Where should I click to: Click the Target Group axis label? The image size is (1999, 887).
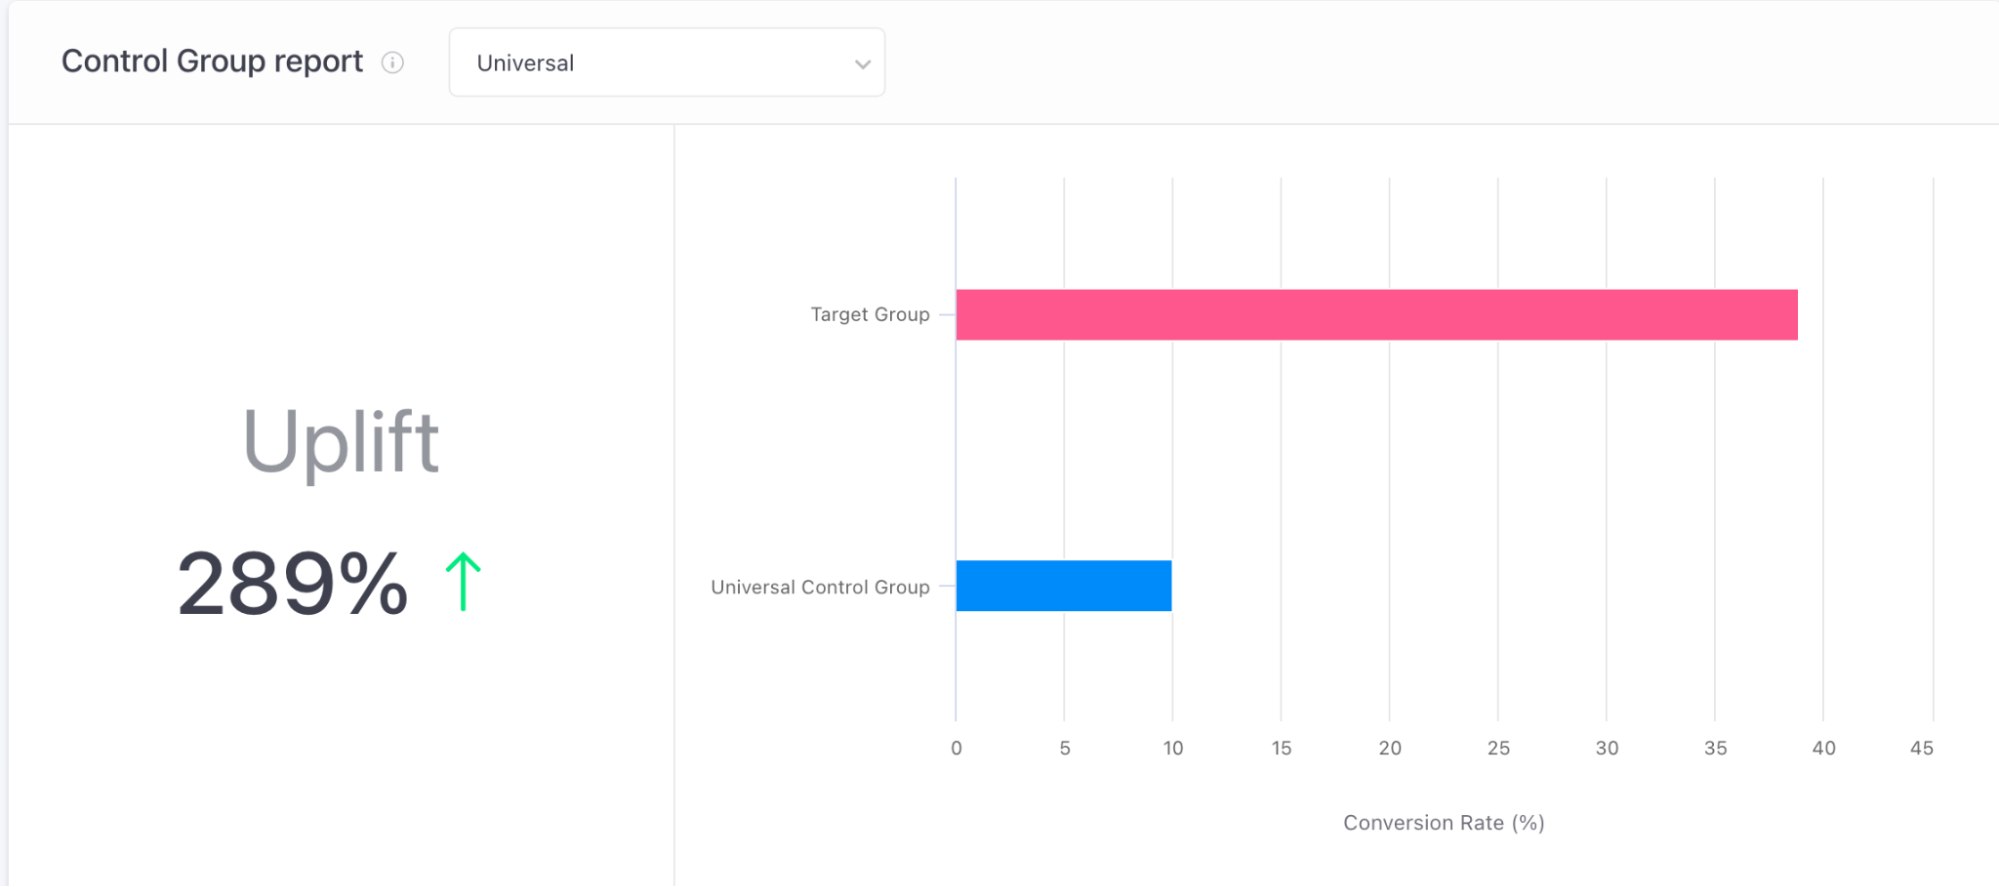coord(869,315)
